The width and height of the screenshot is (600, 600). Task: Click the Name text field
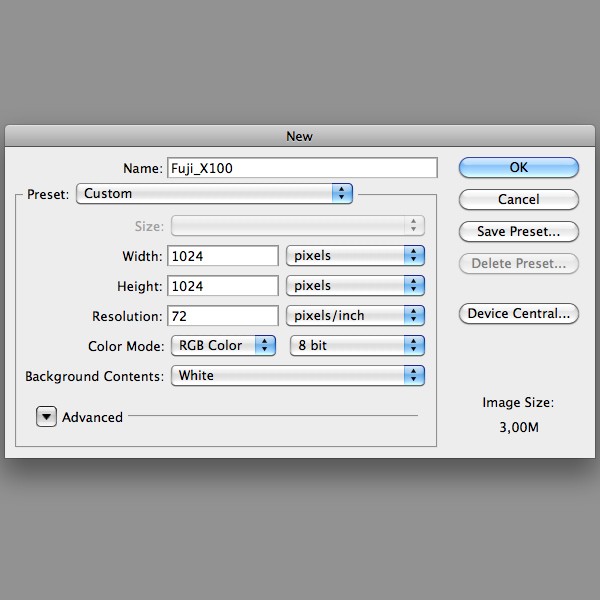(302, 168)
